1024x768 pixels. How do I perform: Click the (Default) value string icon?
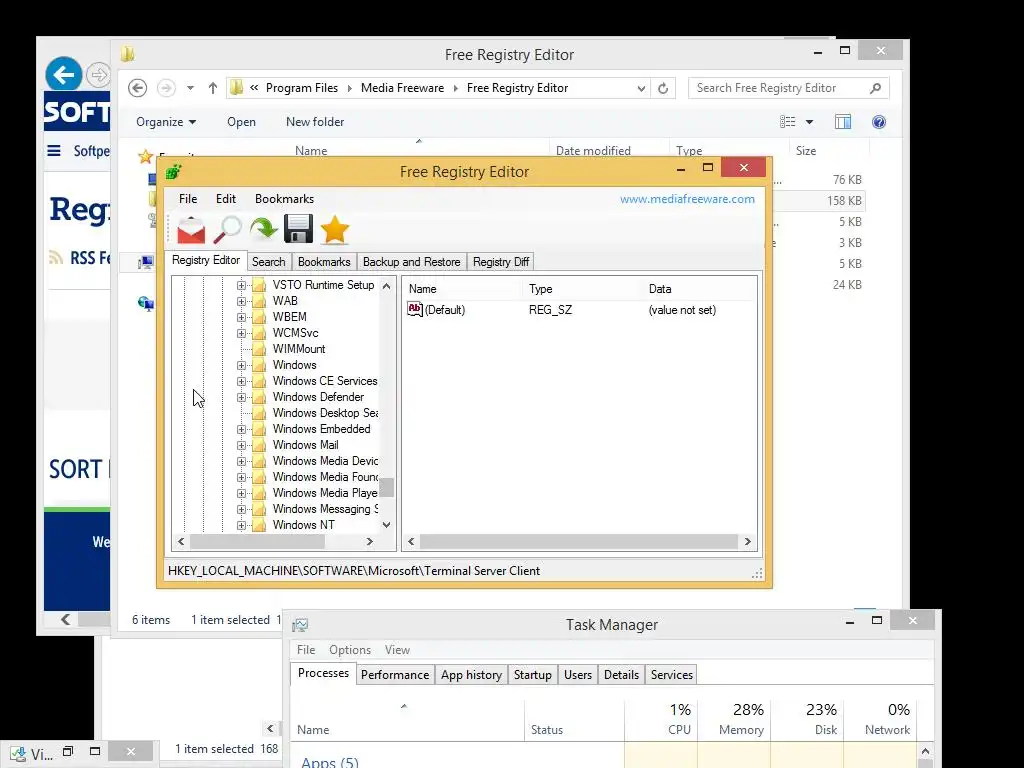(415, 310)
